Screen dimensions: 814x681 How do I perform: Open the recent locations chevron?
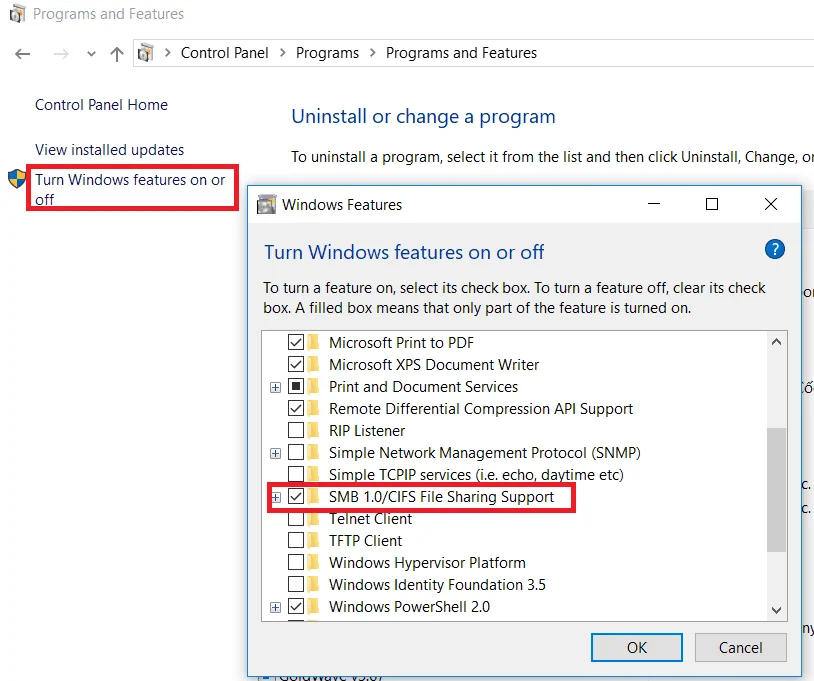pos(91,54)
